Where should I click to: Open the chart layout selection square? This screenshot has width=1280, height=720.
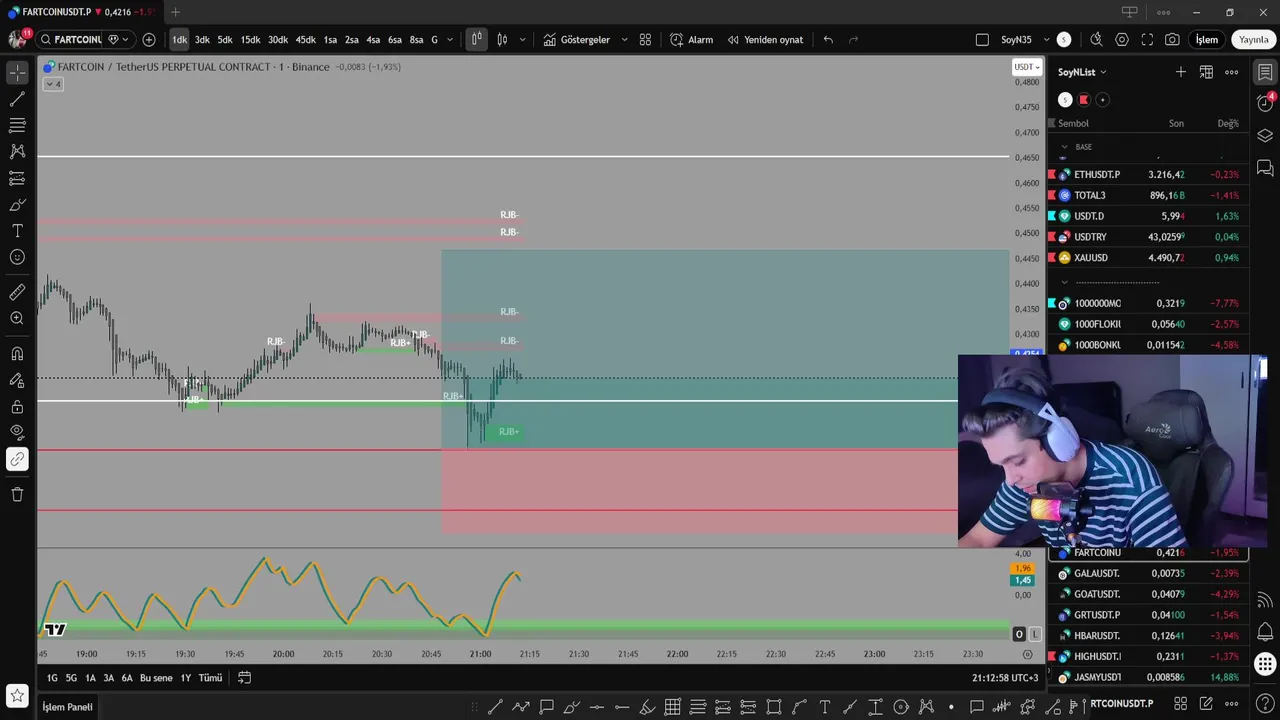[982, 40]
